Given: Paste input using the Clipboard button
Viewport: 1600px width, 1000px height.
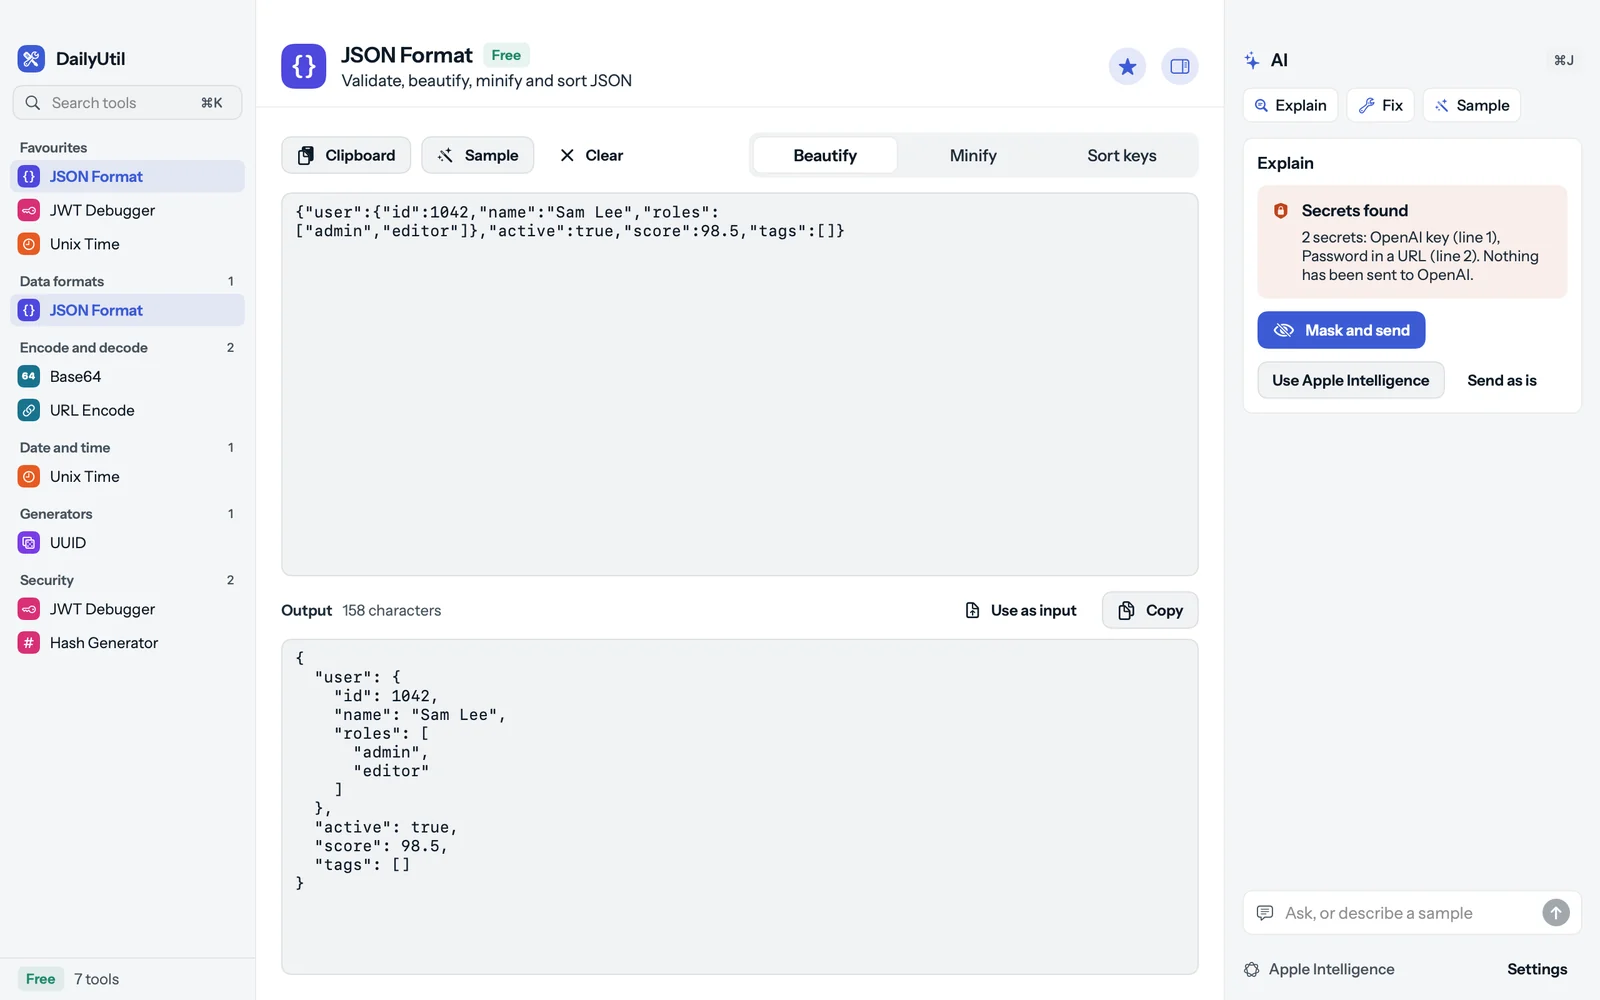Looking at the screenshot, I should (346, 155).
